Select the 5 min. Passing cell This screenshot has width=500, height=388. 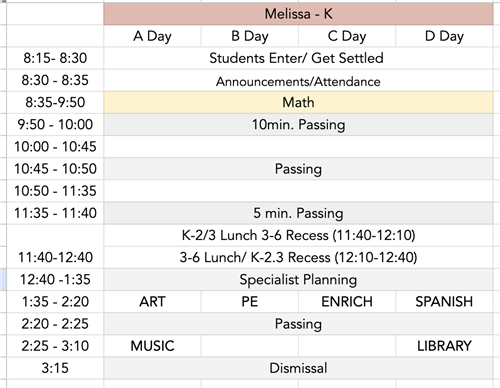click(298, 213)
